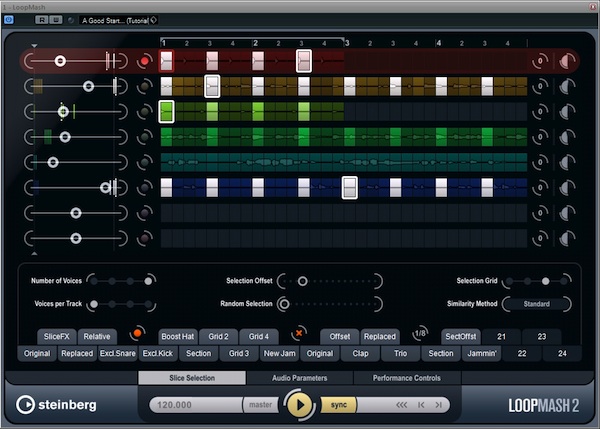Set Voices per Track to first dot
Image resolution: width=600 pixels, height=429 pixels.
pyautogui.click(x=94, y=304)
